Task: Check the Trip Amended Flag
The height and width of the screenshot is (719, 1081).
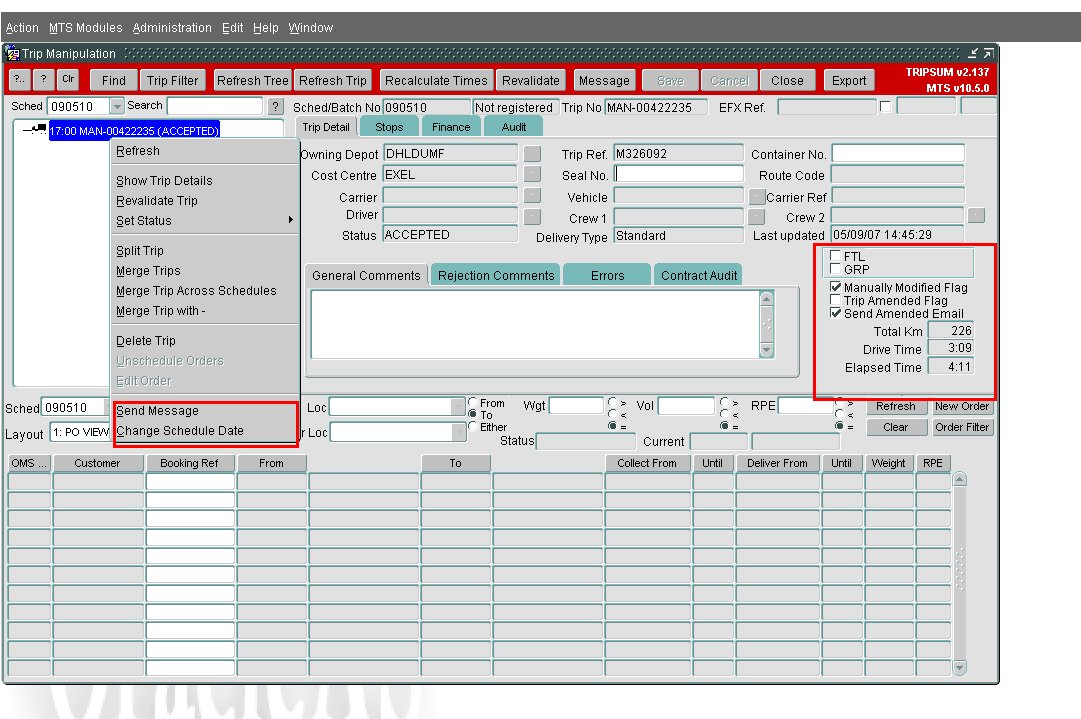Action: [x=836, y=300]
